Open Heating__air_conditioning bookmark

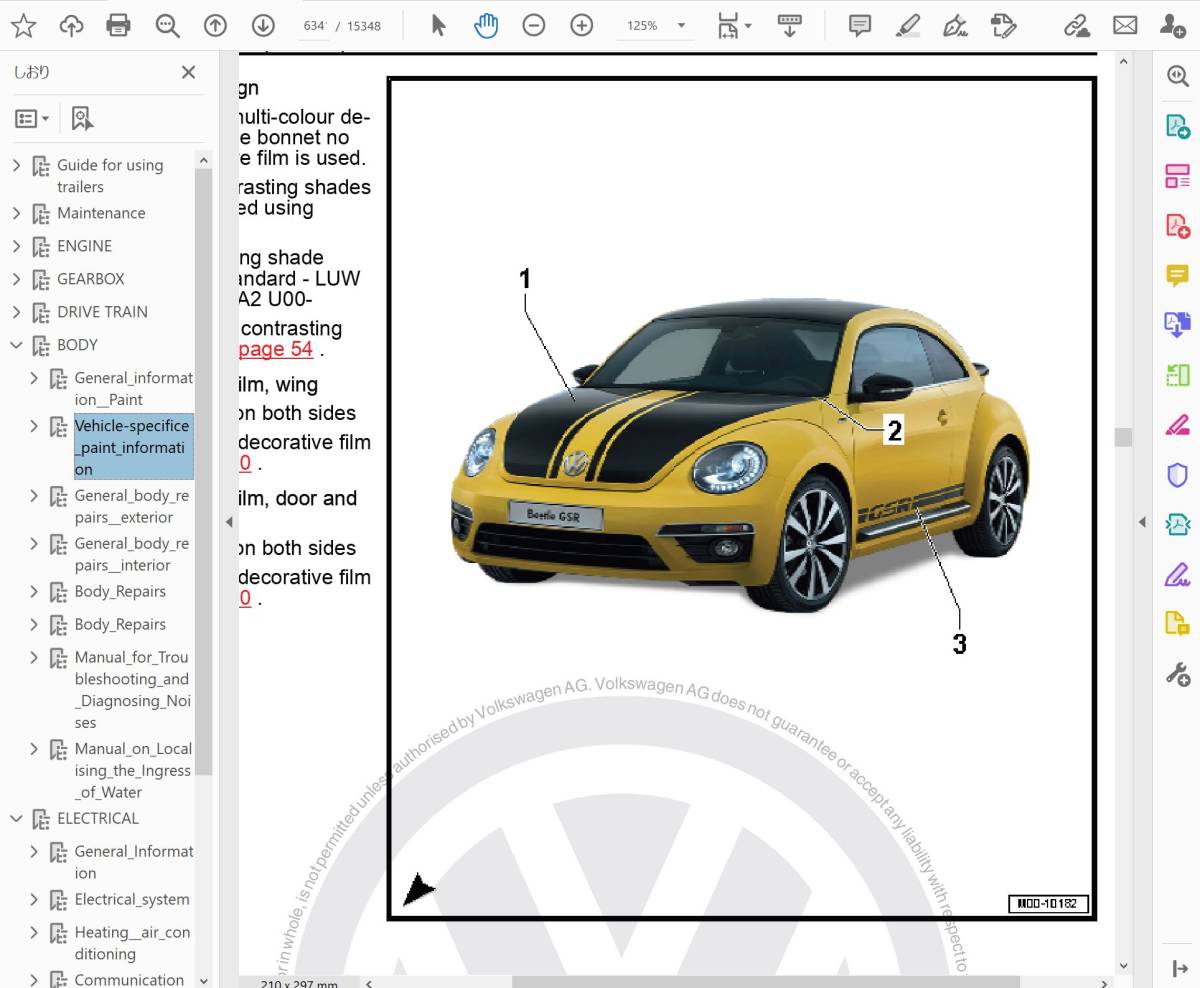132,943
